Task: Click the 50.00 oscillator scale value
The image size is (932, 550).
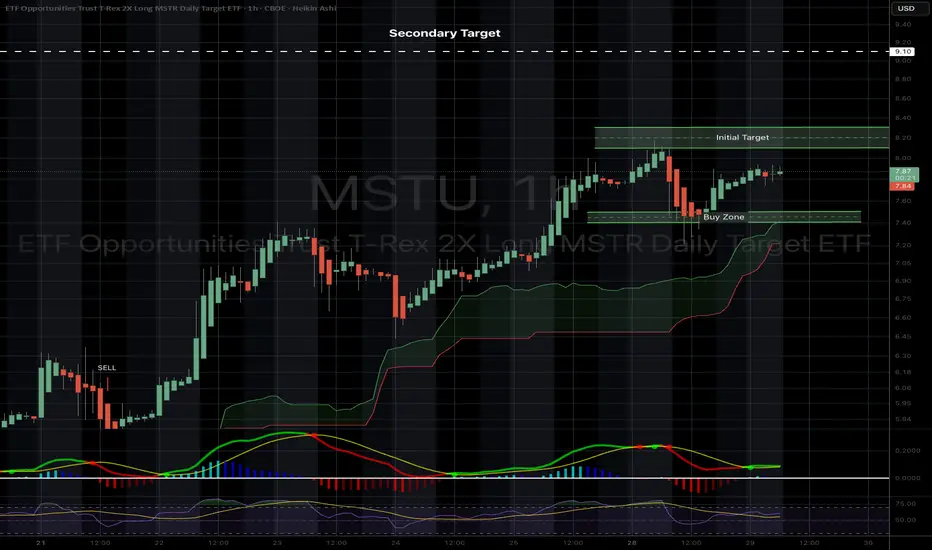Action: coord(905,520)
